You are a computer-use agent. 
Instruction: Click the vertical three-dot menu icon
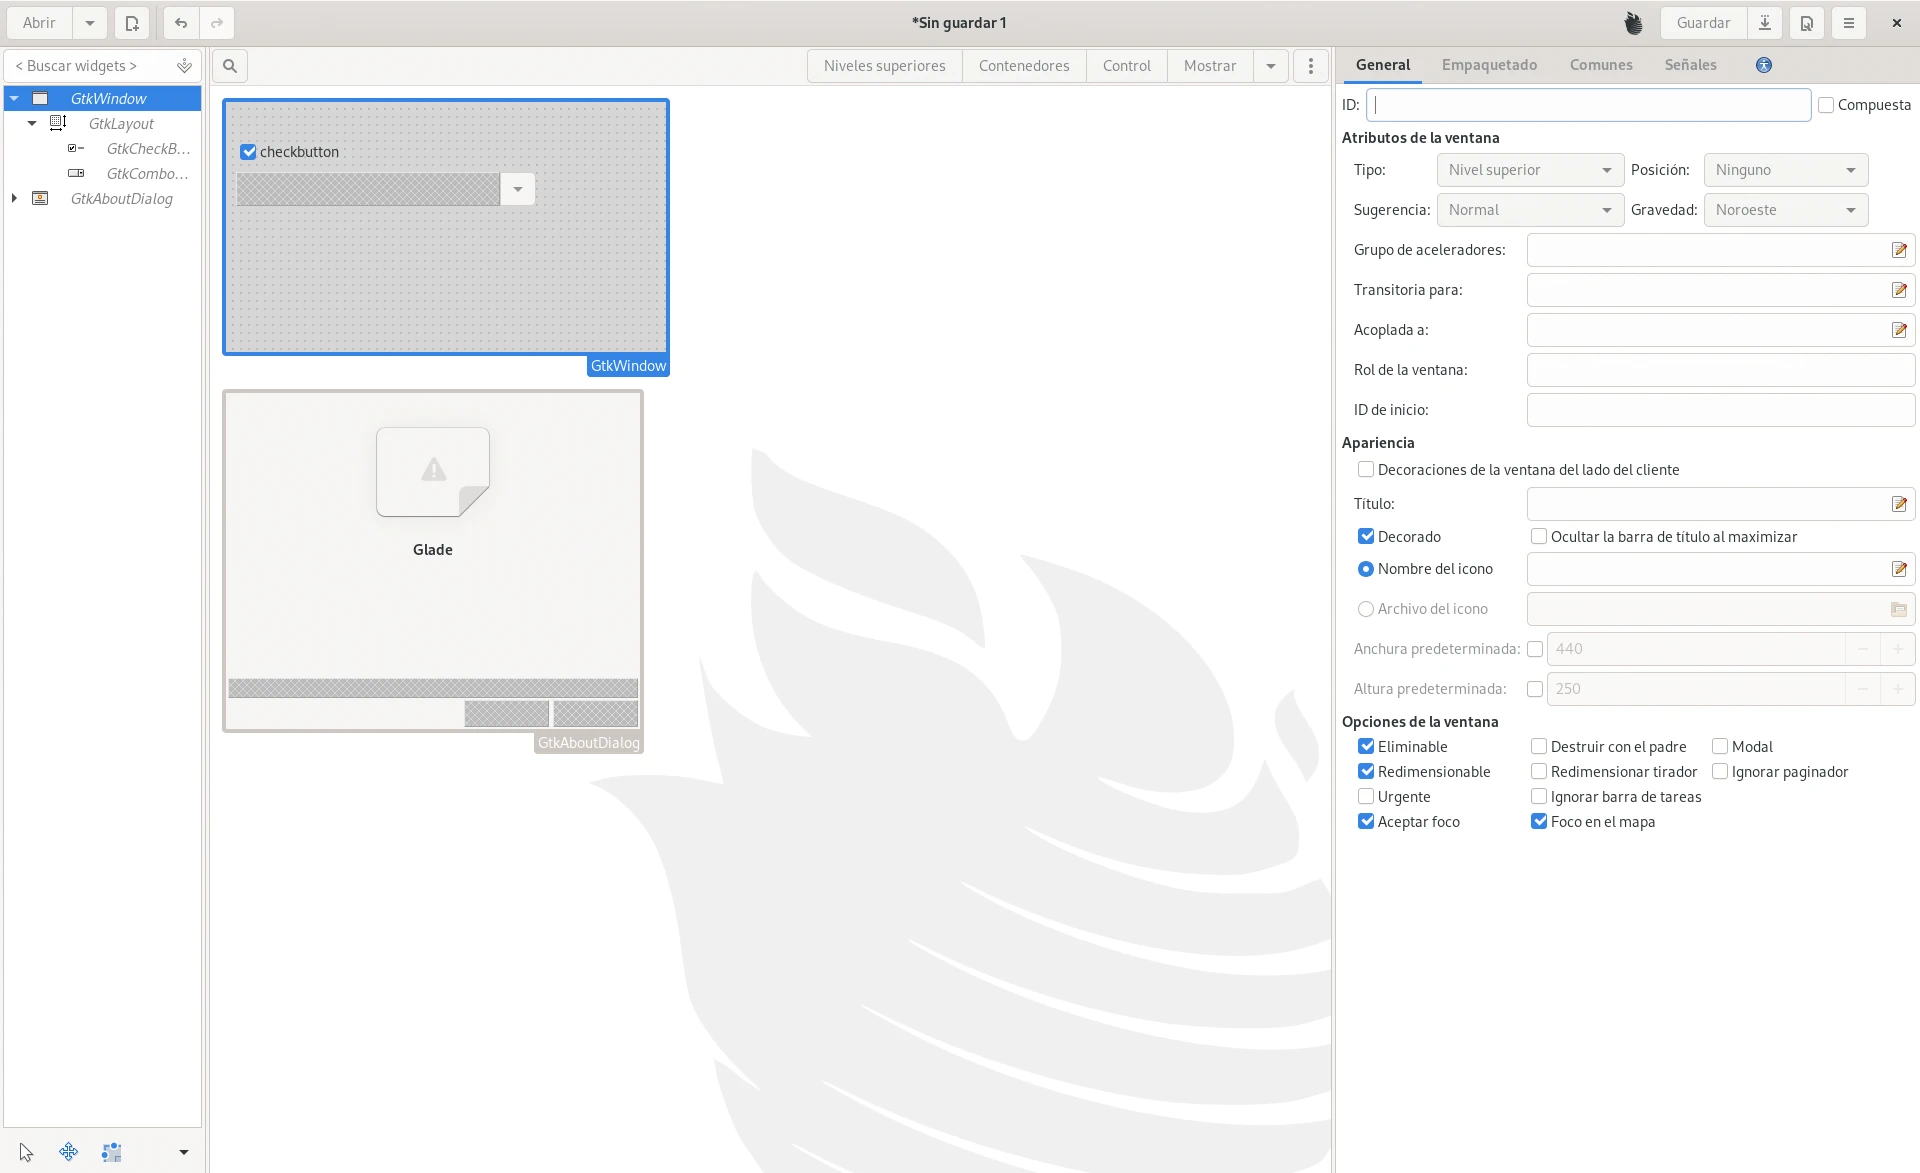click(1311, 66)
